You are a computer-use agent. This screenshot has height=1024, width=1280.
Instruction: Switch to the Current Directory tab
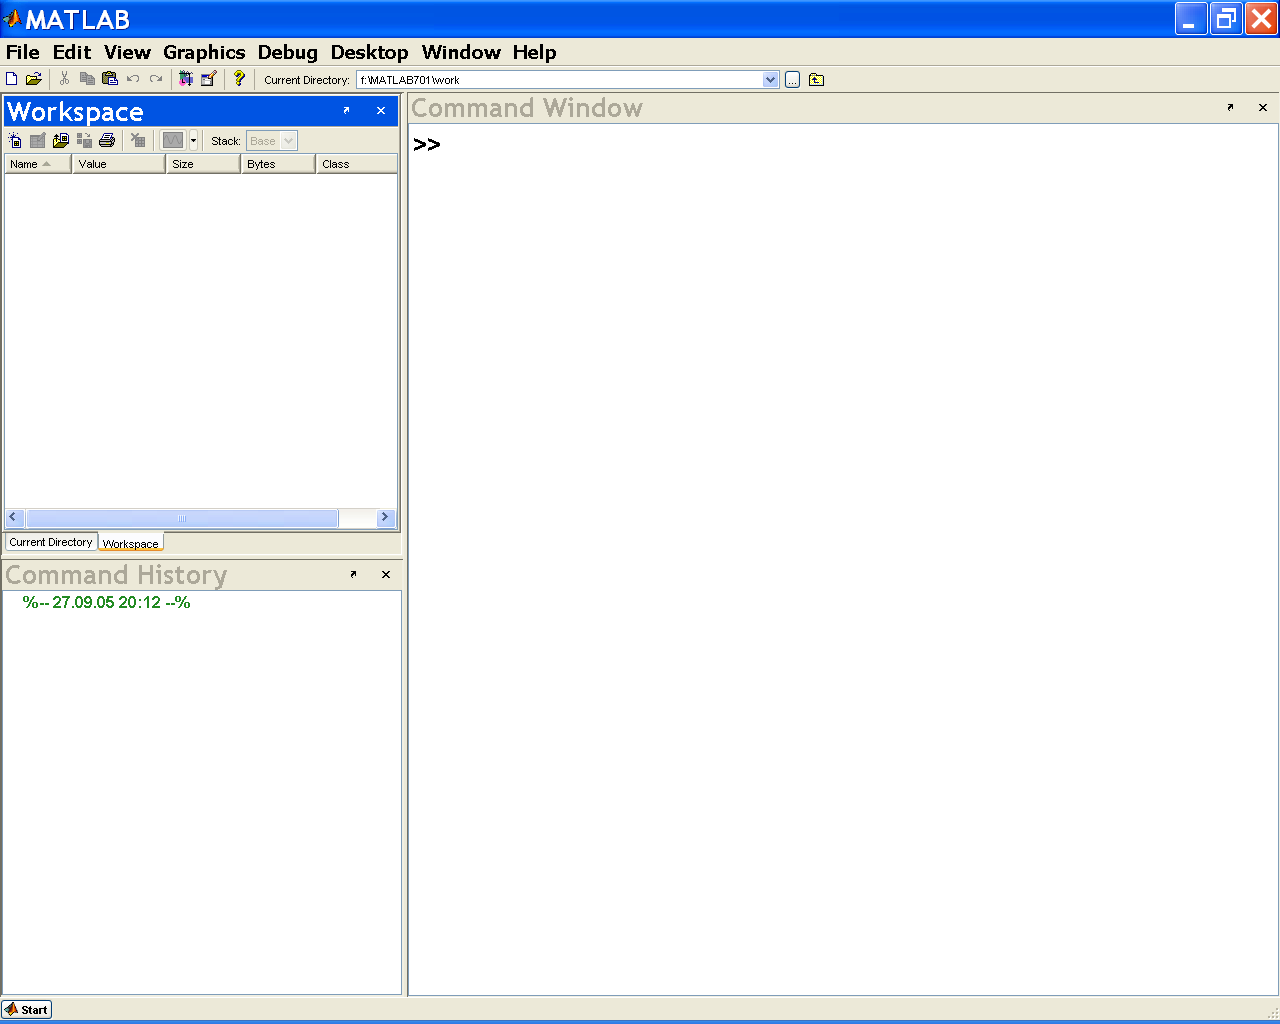coord(51,542)
